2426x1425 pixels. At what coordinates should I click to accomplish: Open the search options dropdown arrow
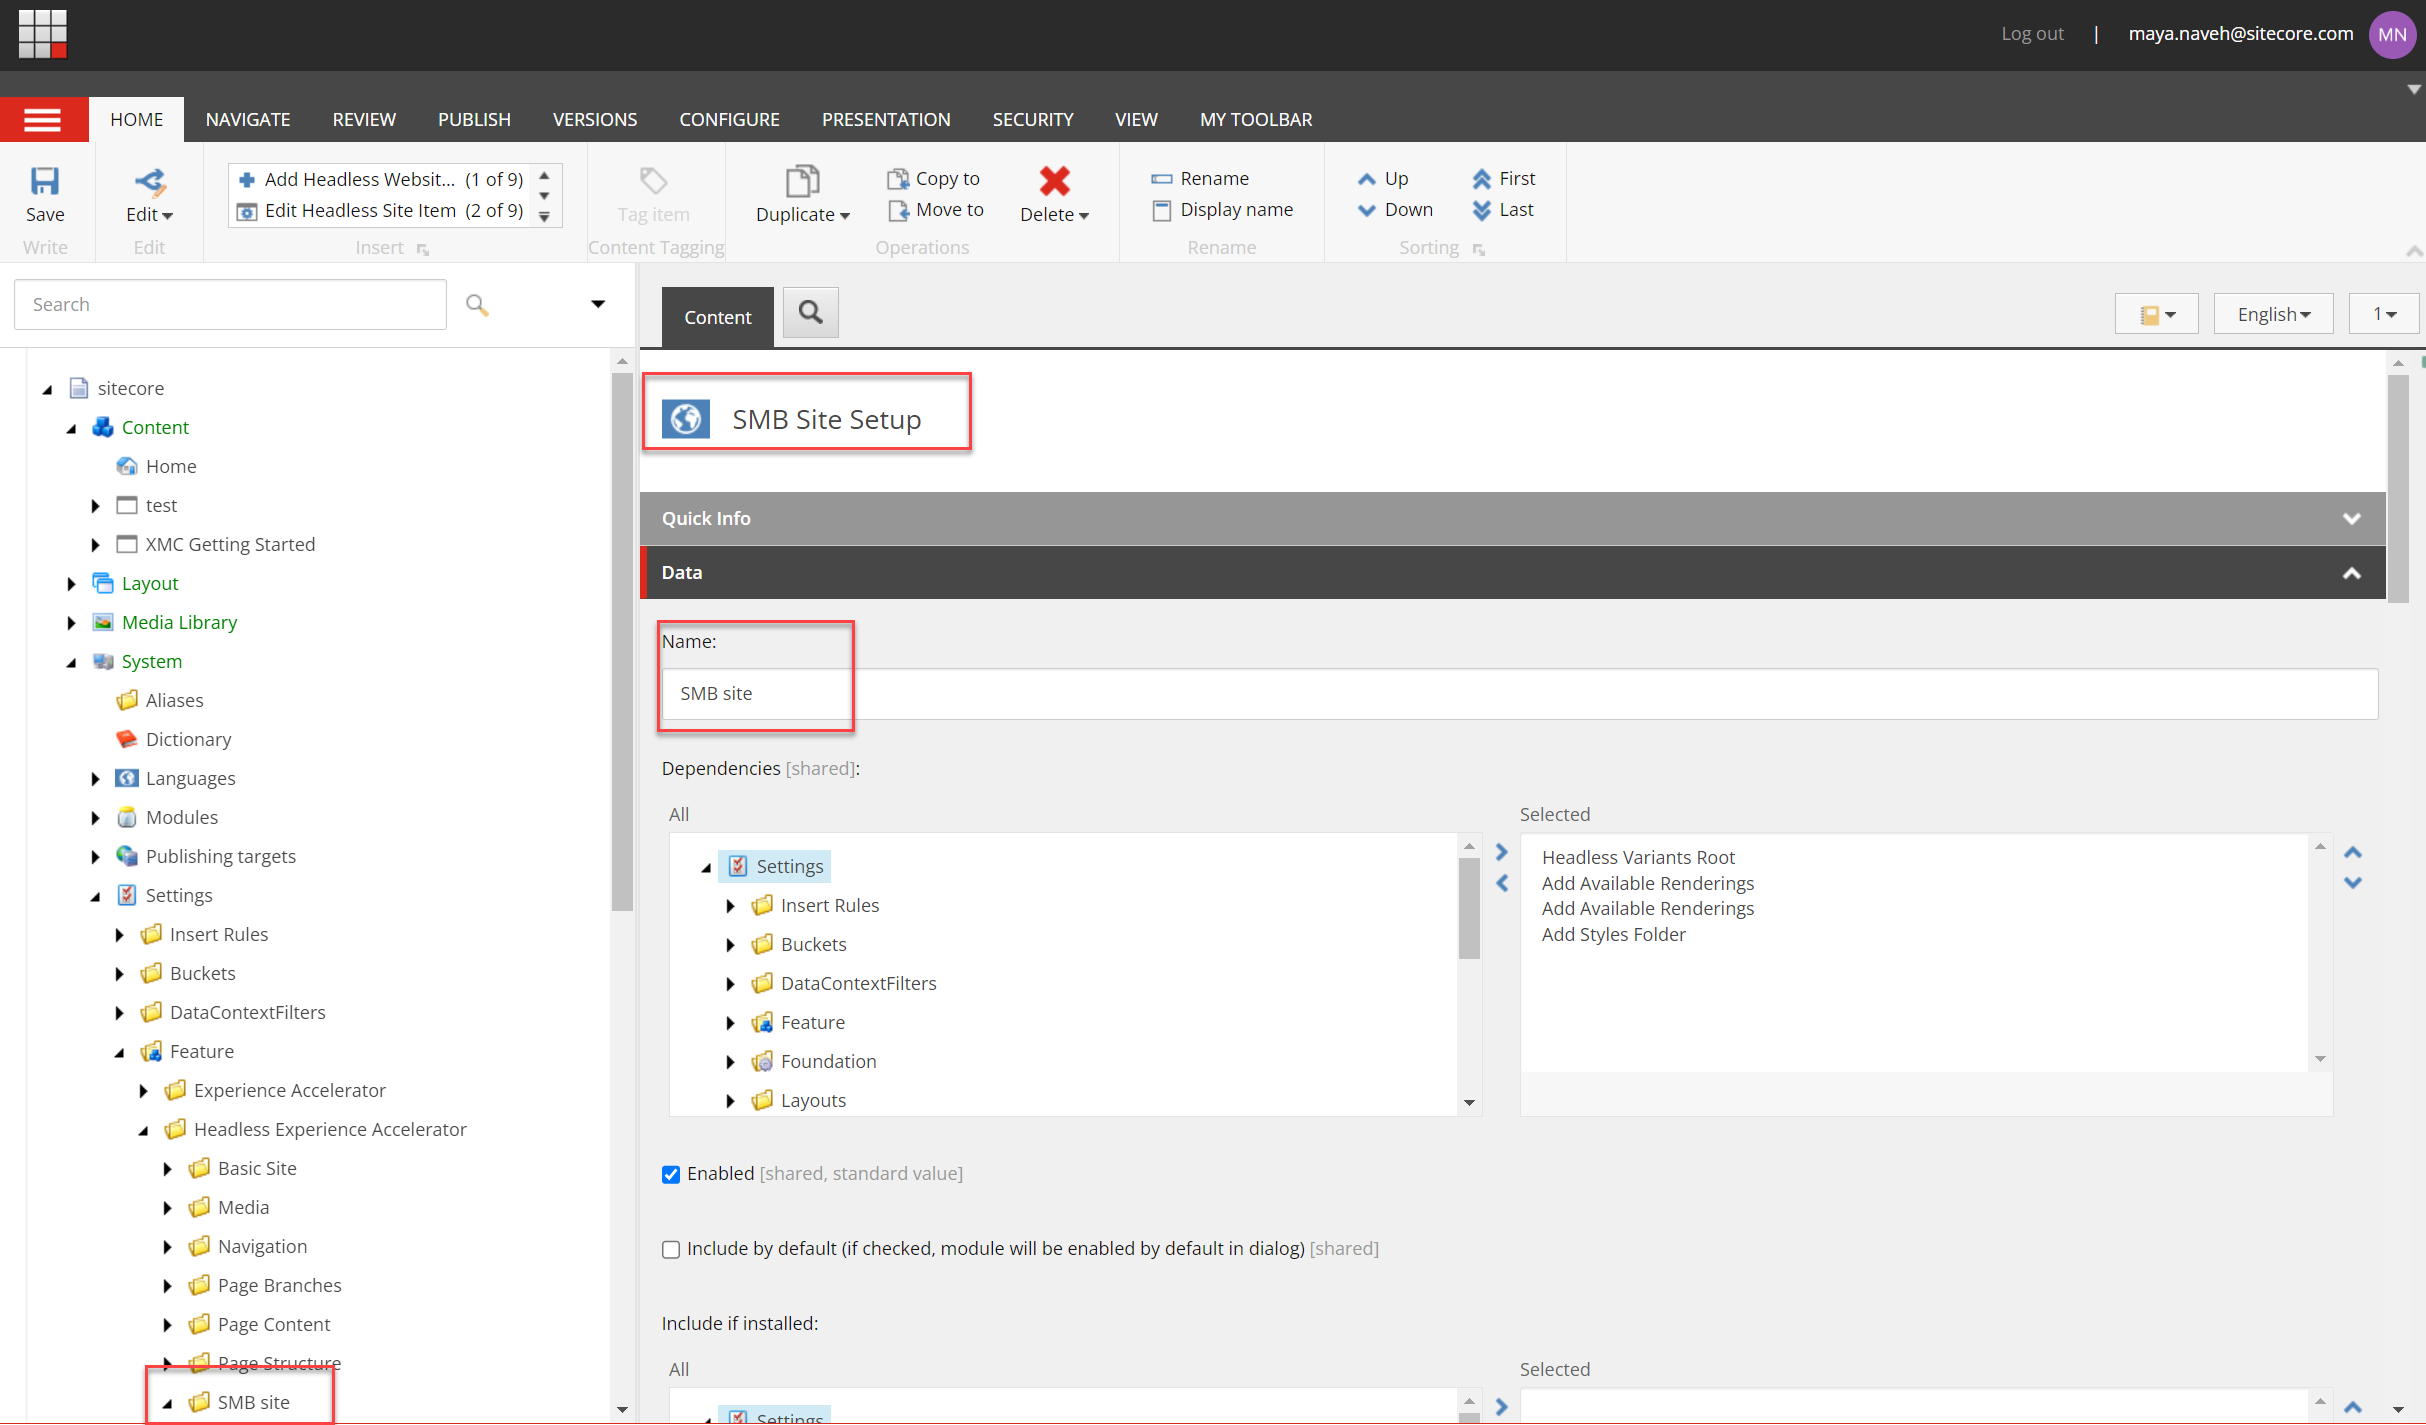[598, 304]
